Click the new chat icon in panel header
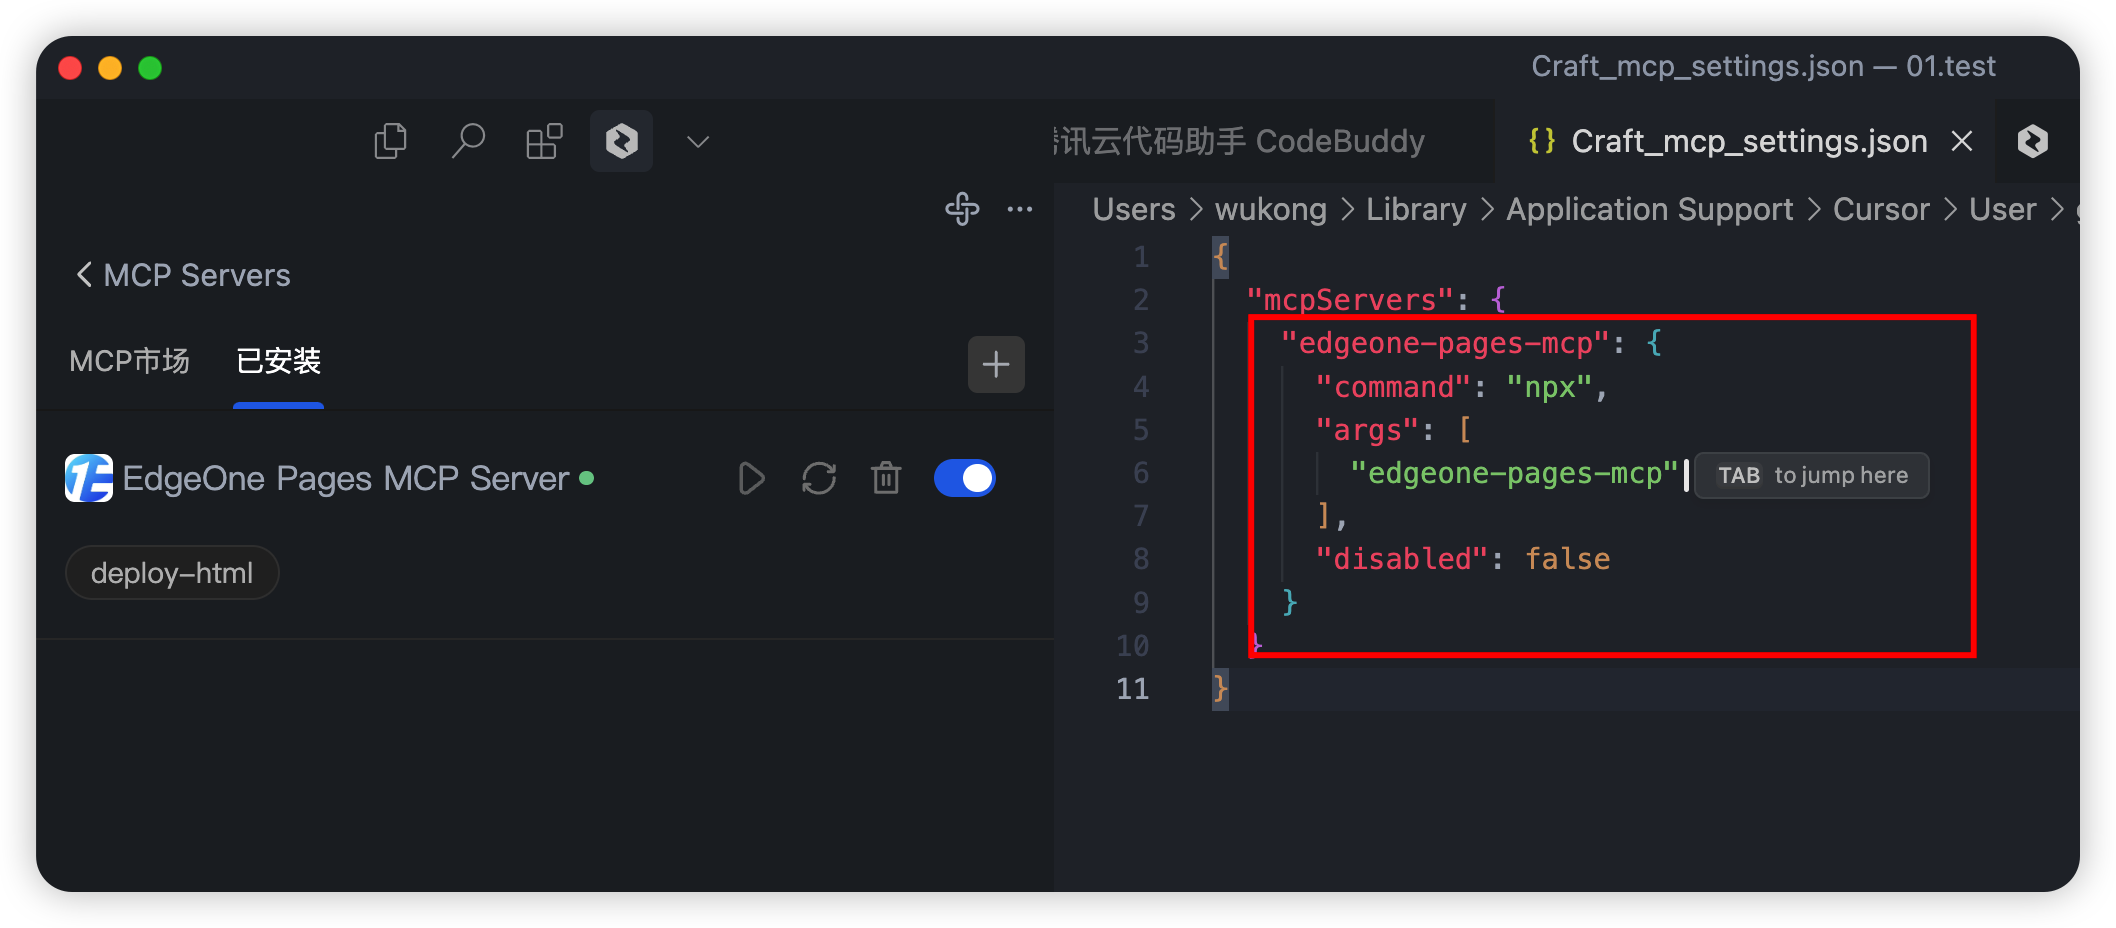Screen dimensions: 2116x928 tap(962, 209)
